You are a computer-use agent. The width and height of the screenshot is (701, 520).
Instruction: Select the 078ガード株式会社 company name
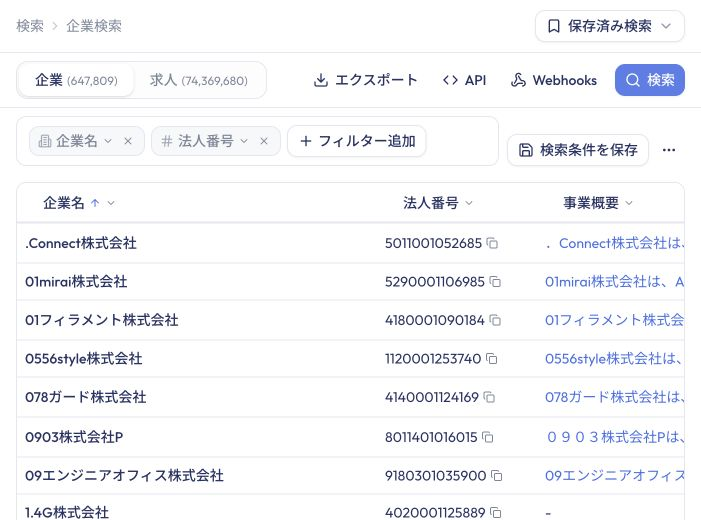pos(85,397)
